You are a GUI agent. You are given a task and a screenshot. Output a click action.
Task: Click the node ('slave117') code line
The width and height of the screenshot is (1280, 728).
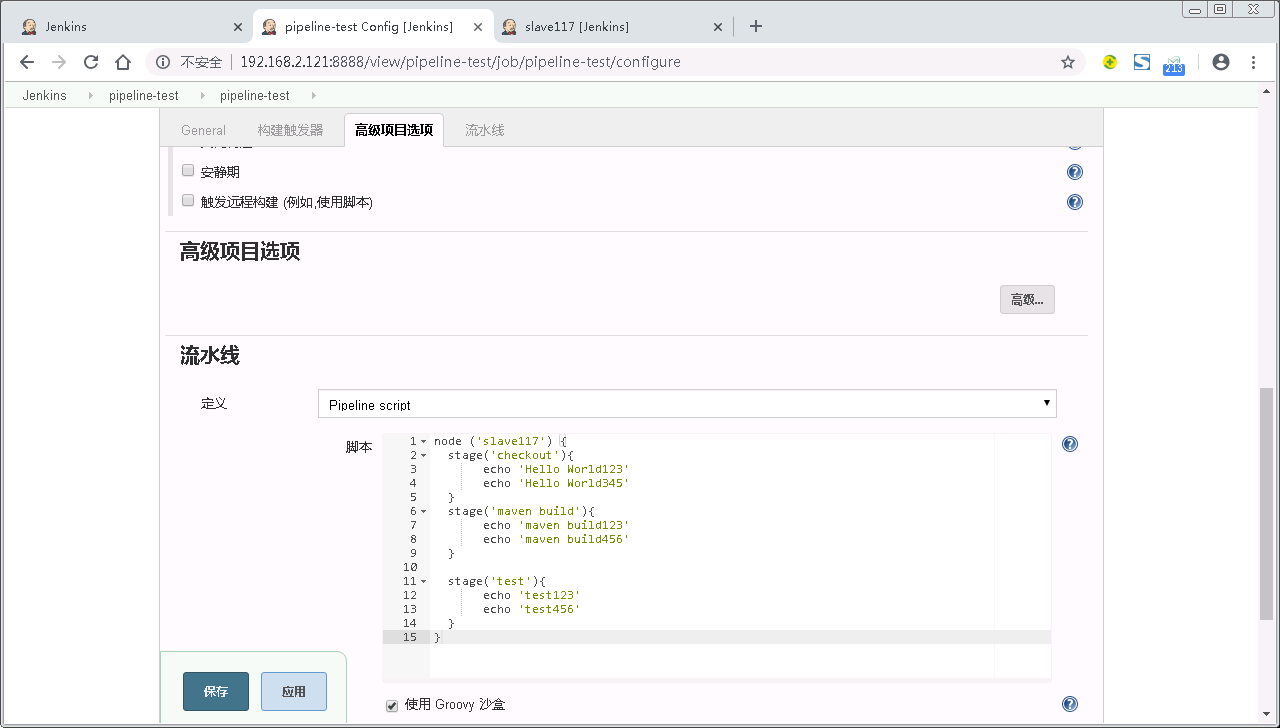[501, 441]
